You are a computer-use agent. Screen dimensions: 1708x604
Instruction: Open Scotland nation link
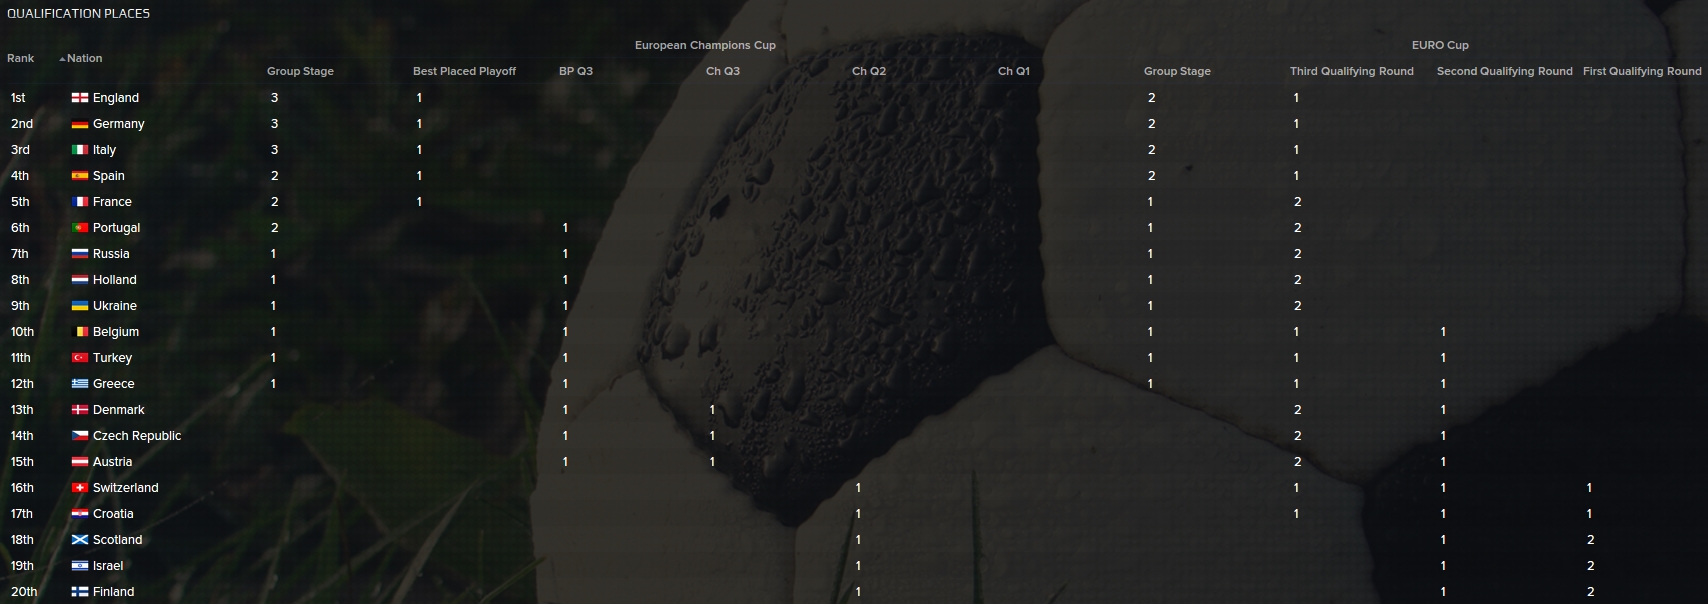pos(118,540)
